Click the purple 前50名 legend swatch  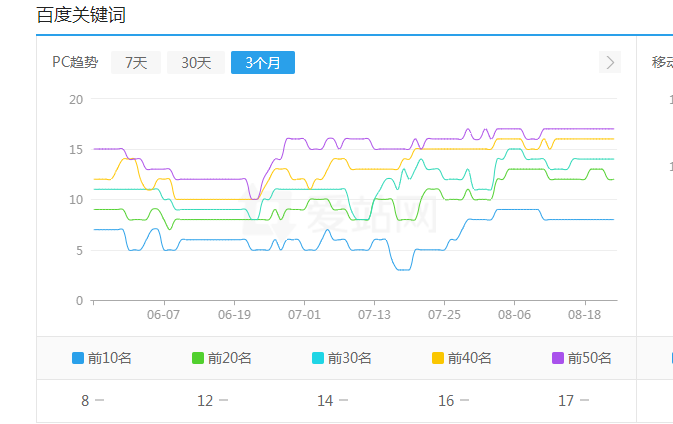click(x=558, y=358)
